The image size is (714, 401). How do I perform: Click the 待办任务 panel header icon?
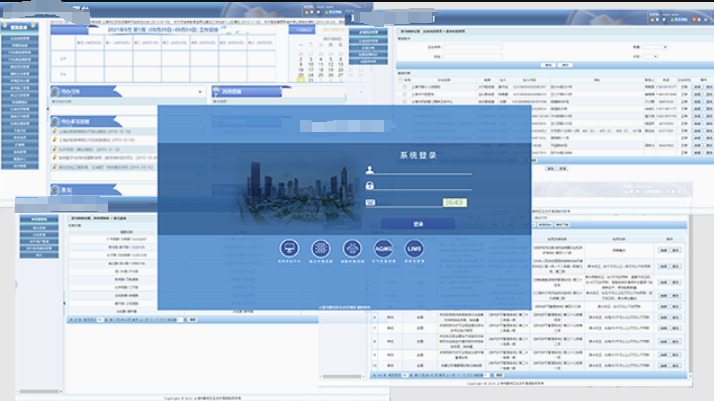coord(53,93)
